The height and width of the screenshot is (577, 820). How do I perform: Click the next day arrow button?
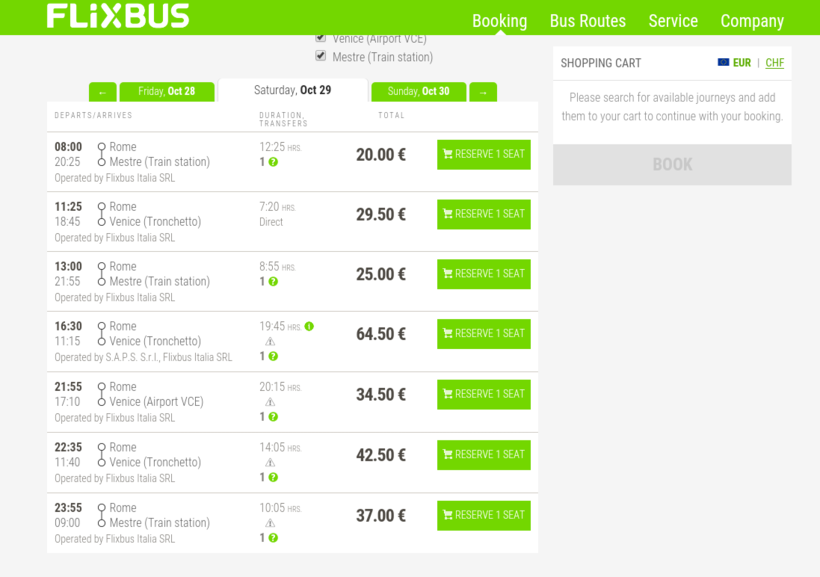pos(483,92)
